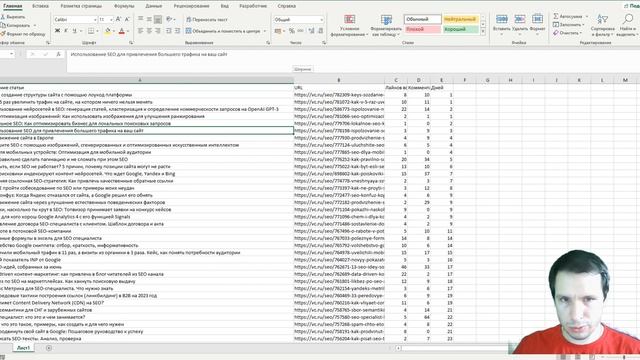Screen dimensions: 640x360
Task: Switch to Разметка страницы tab
Action: click(x=81, y=6)
